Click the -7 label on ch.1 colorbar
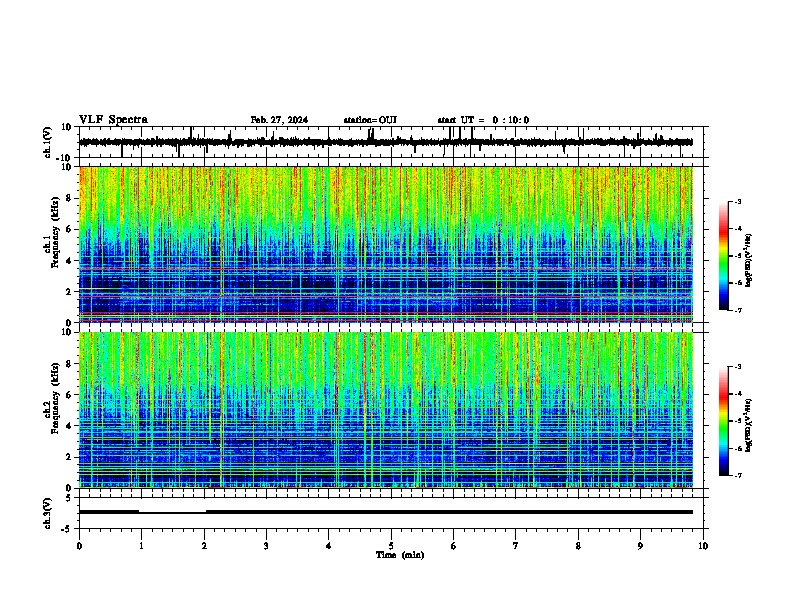This screenshot has width=792, height=612. pos(738,310)
